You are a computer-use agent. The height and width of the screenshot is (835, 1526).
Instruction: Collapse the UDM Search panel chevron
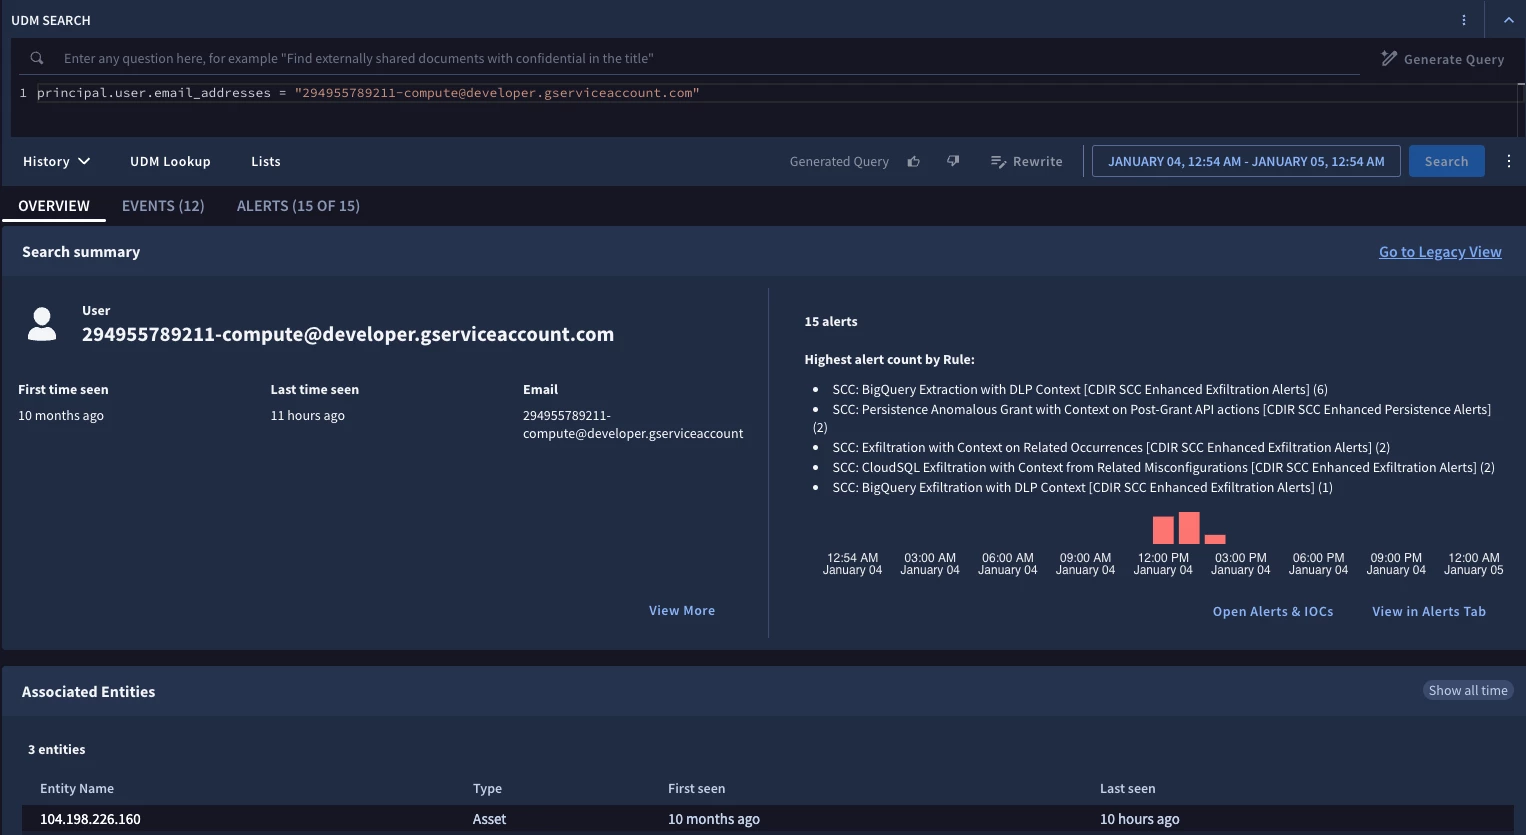click(1508, 20)
